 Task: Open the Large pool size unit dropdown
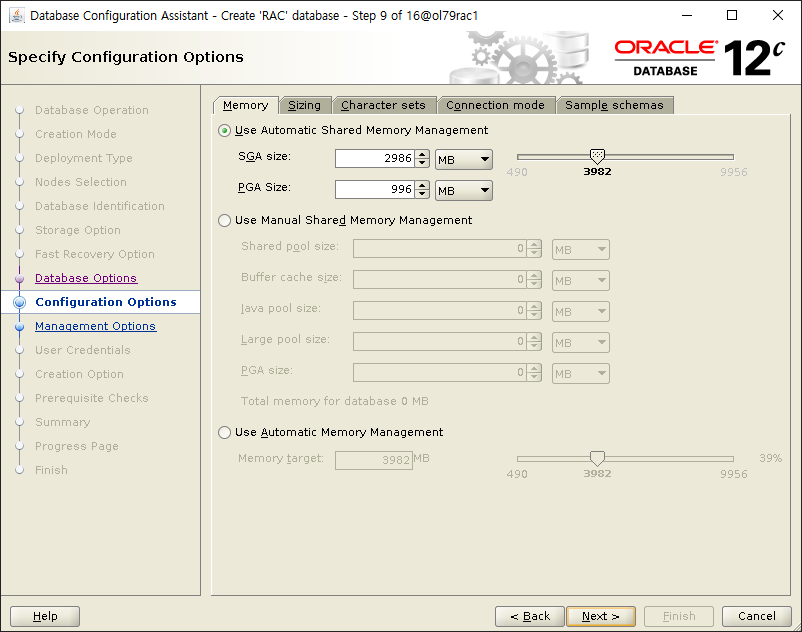point(581,343)
